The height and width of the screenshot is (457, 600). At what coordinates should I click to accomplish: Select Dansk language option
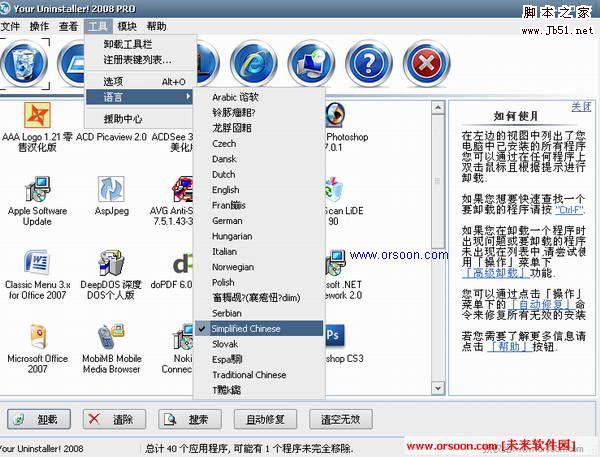(259, 159)
